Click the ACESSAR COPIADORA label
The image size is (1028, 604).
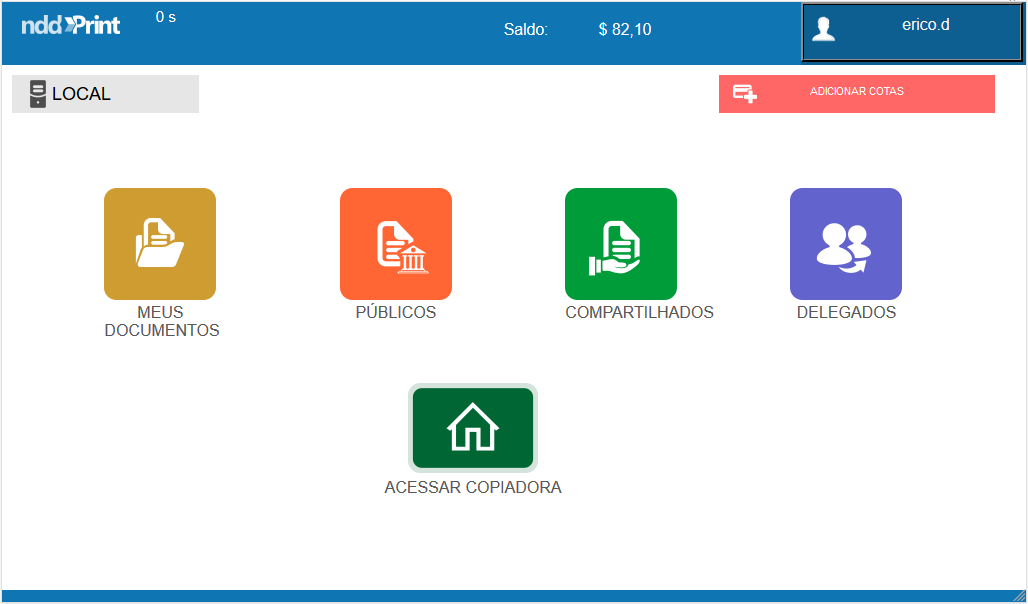pos(473,488)
